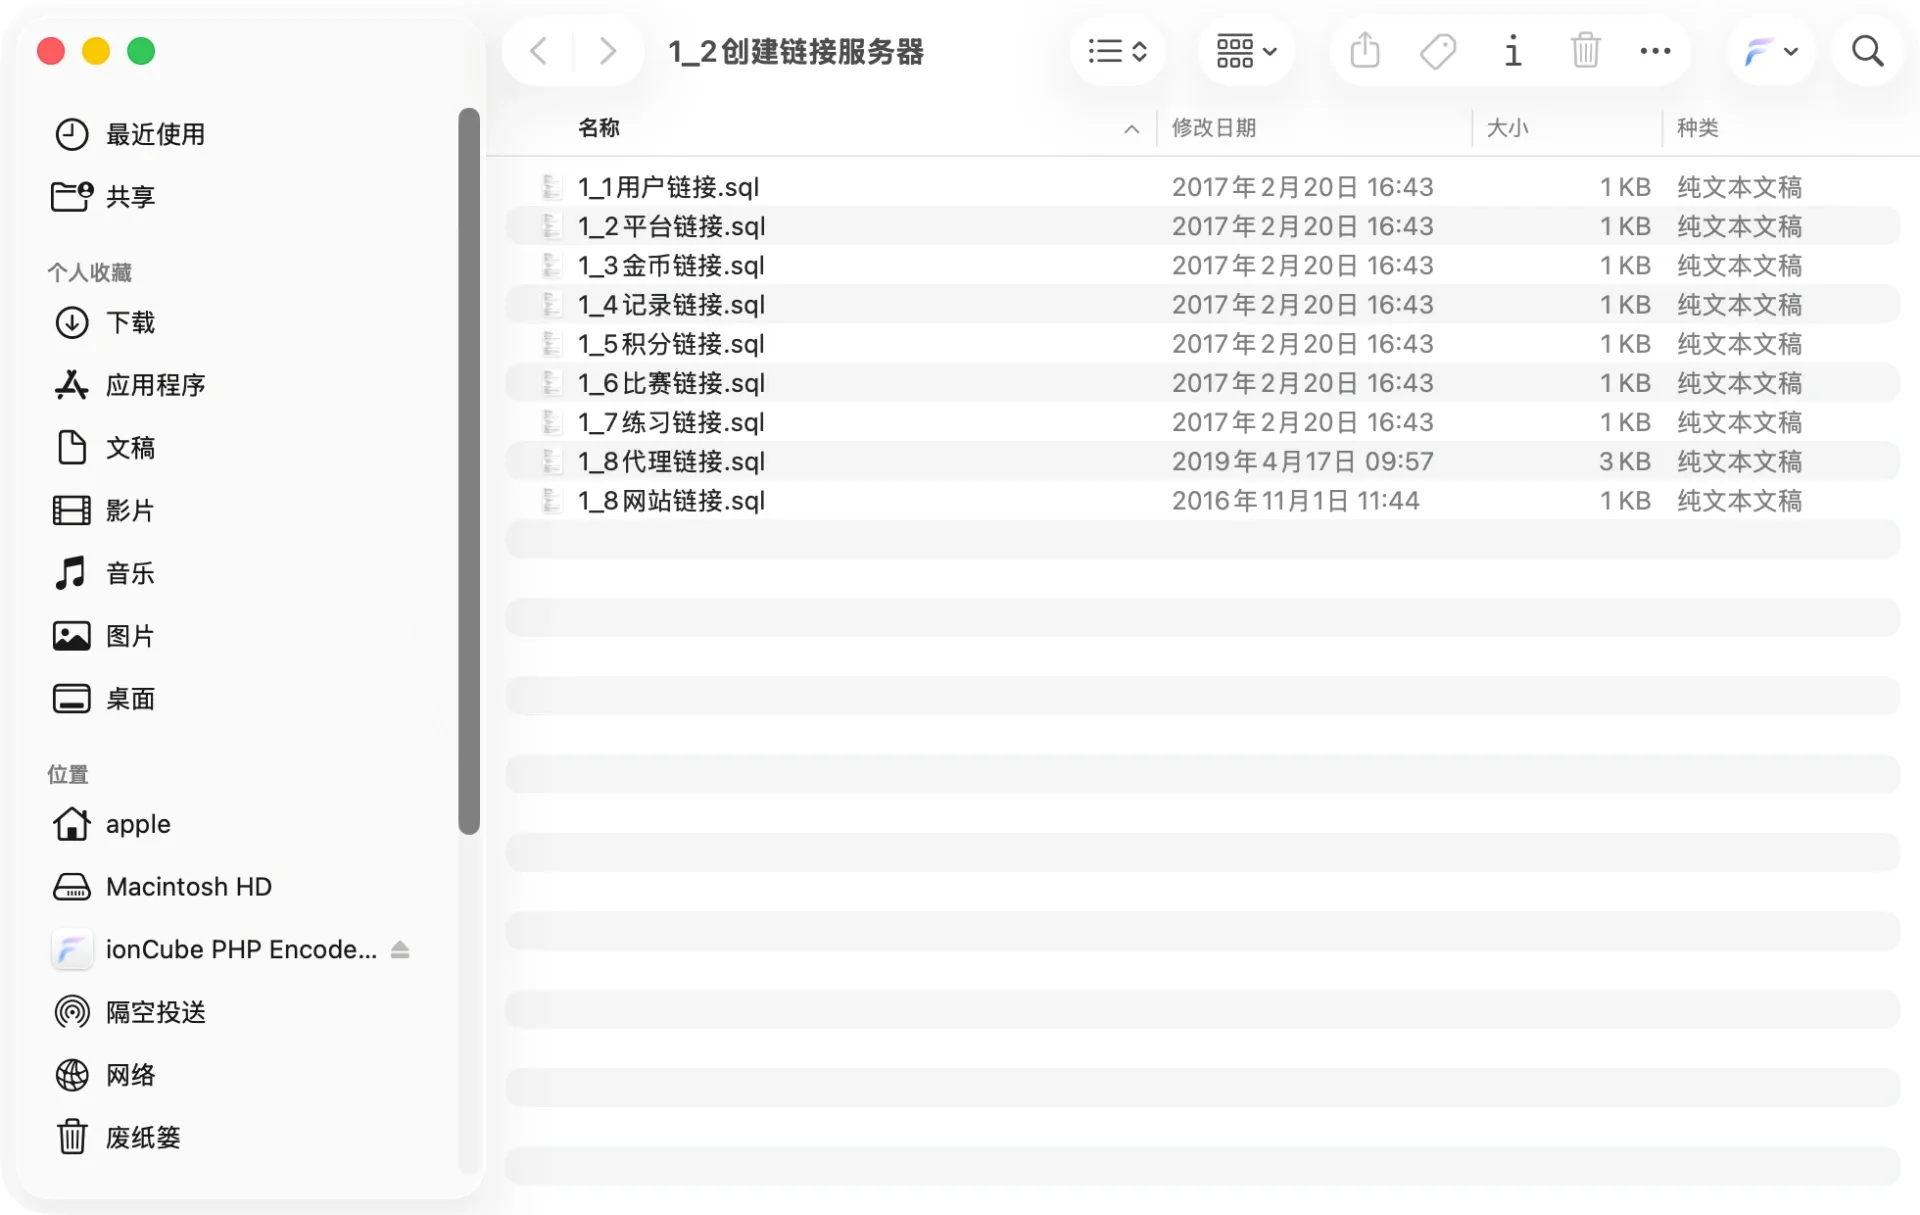The image size is (1920, 1215).
Task: Click the tag icon in toolbar
Action: (x=1438, y=51)
